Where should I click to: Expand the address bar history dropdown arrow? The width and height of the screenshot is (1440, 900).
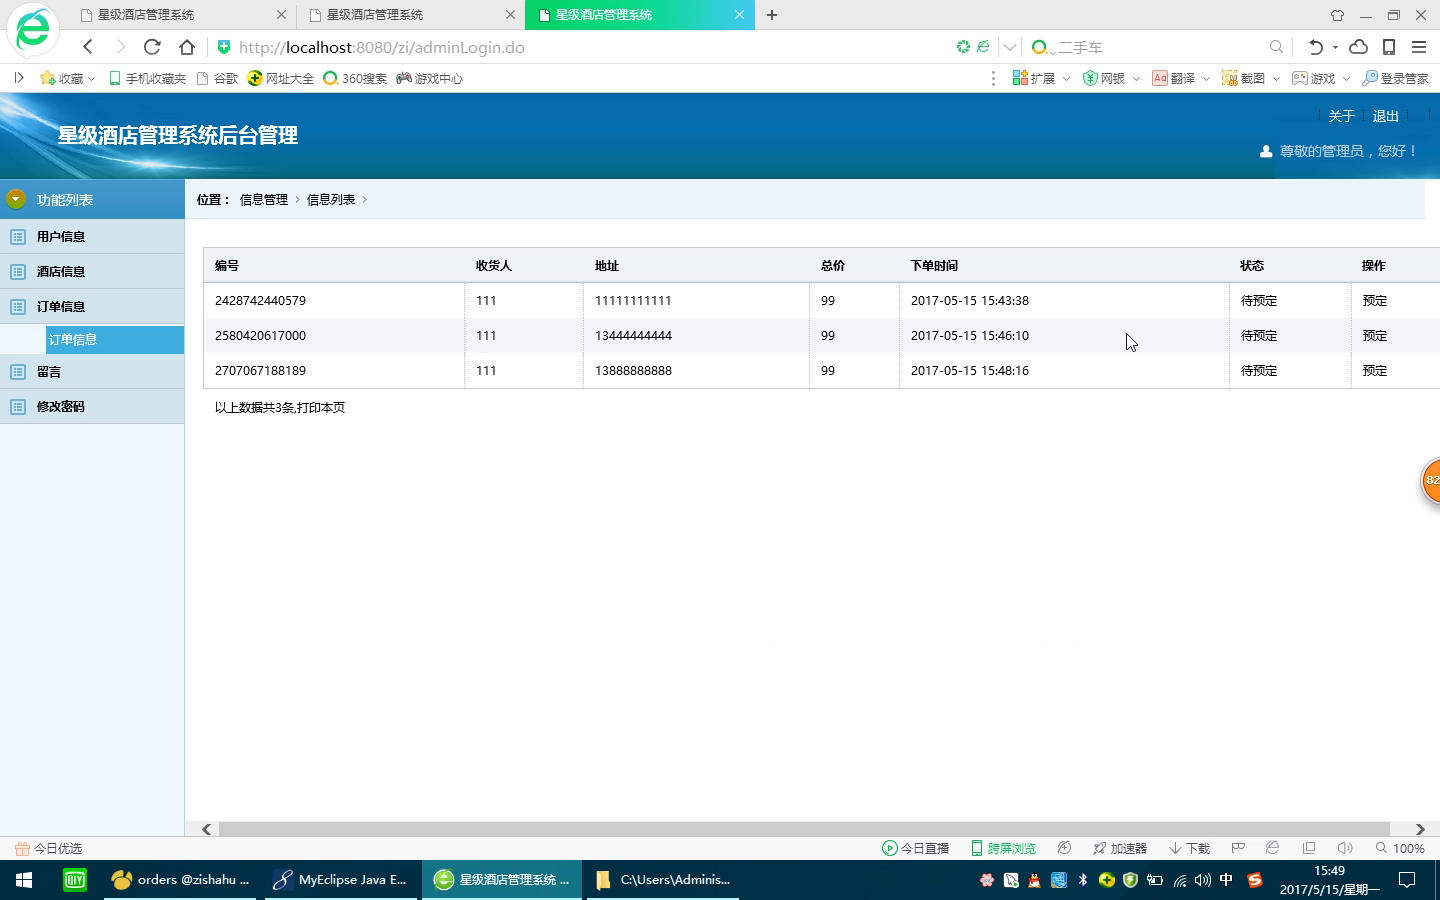point(1010,47)
